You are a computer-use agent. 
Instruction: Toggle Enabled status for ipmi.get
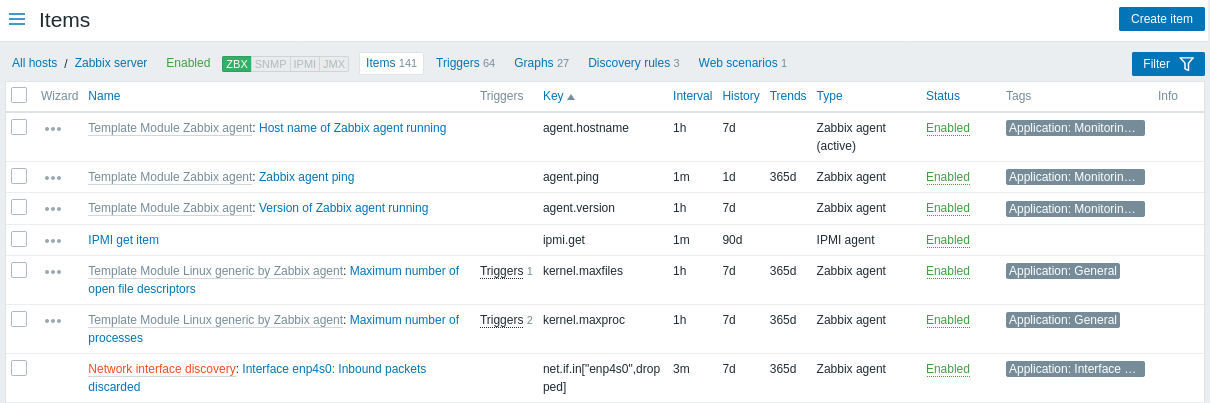pyautogui.click(x=948, y=240)
